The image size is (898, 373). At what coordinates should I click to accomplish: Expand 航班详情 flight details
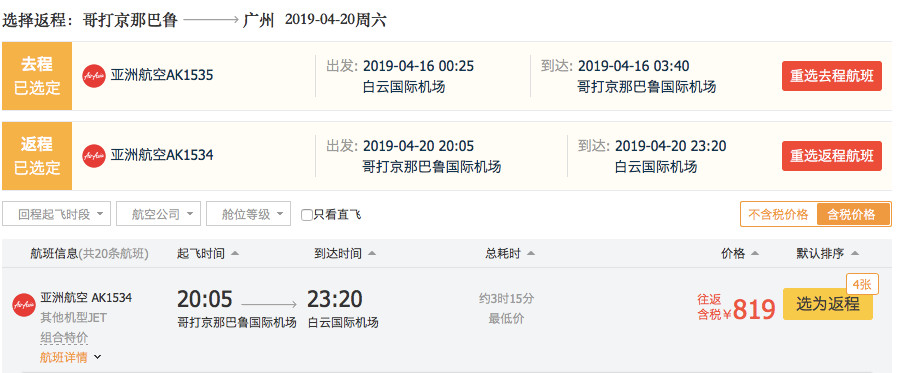click(70, 358)
